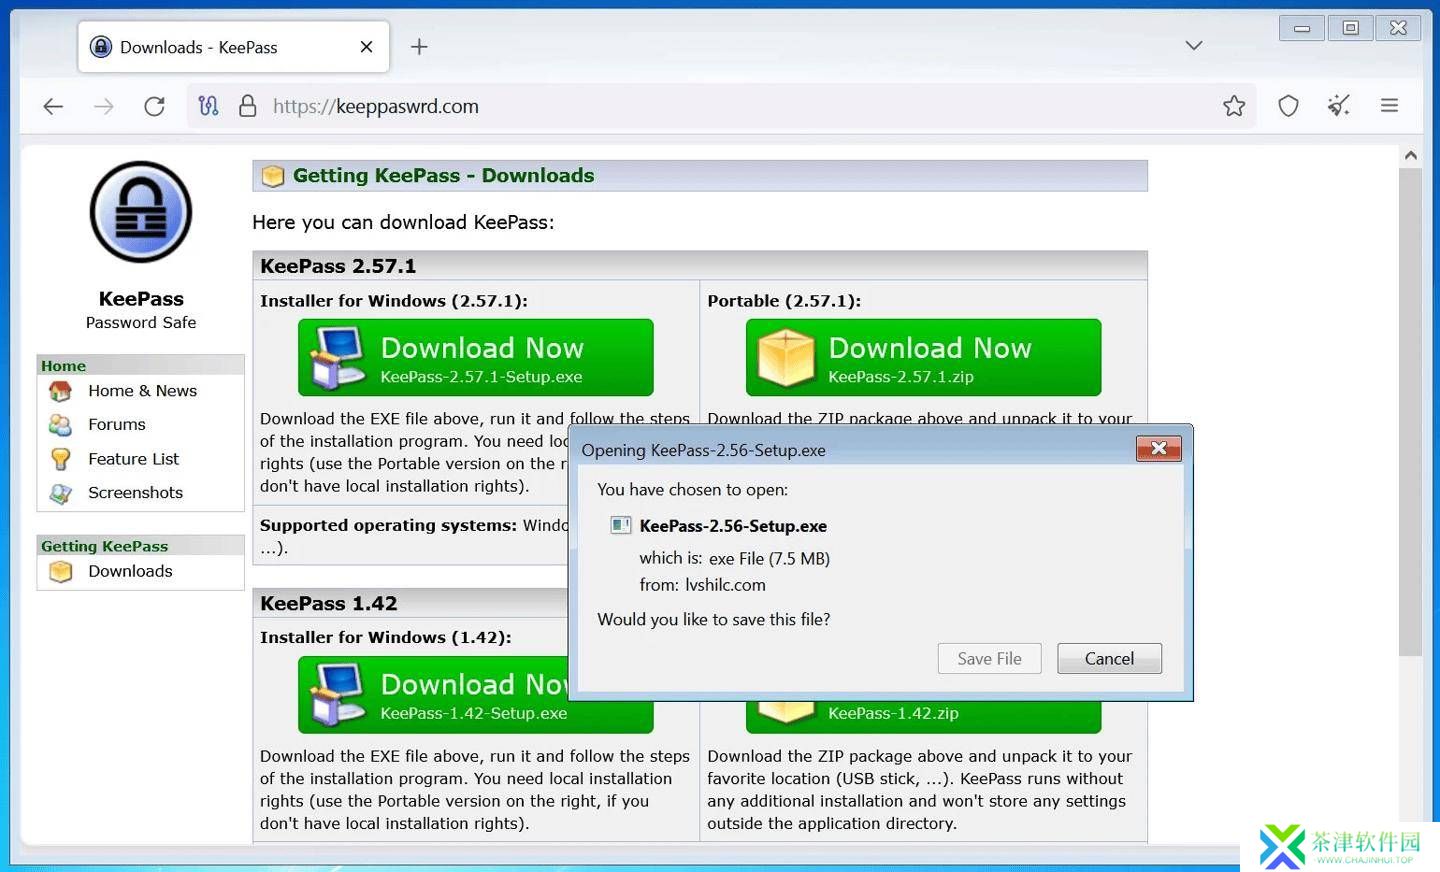Click the sparkle extensions toolbar icon
The height and width of the screenshot is (872, 1440).
pyautogui.click(x=1339, y=106)
